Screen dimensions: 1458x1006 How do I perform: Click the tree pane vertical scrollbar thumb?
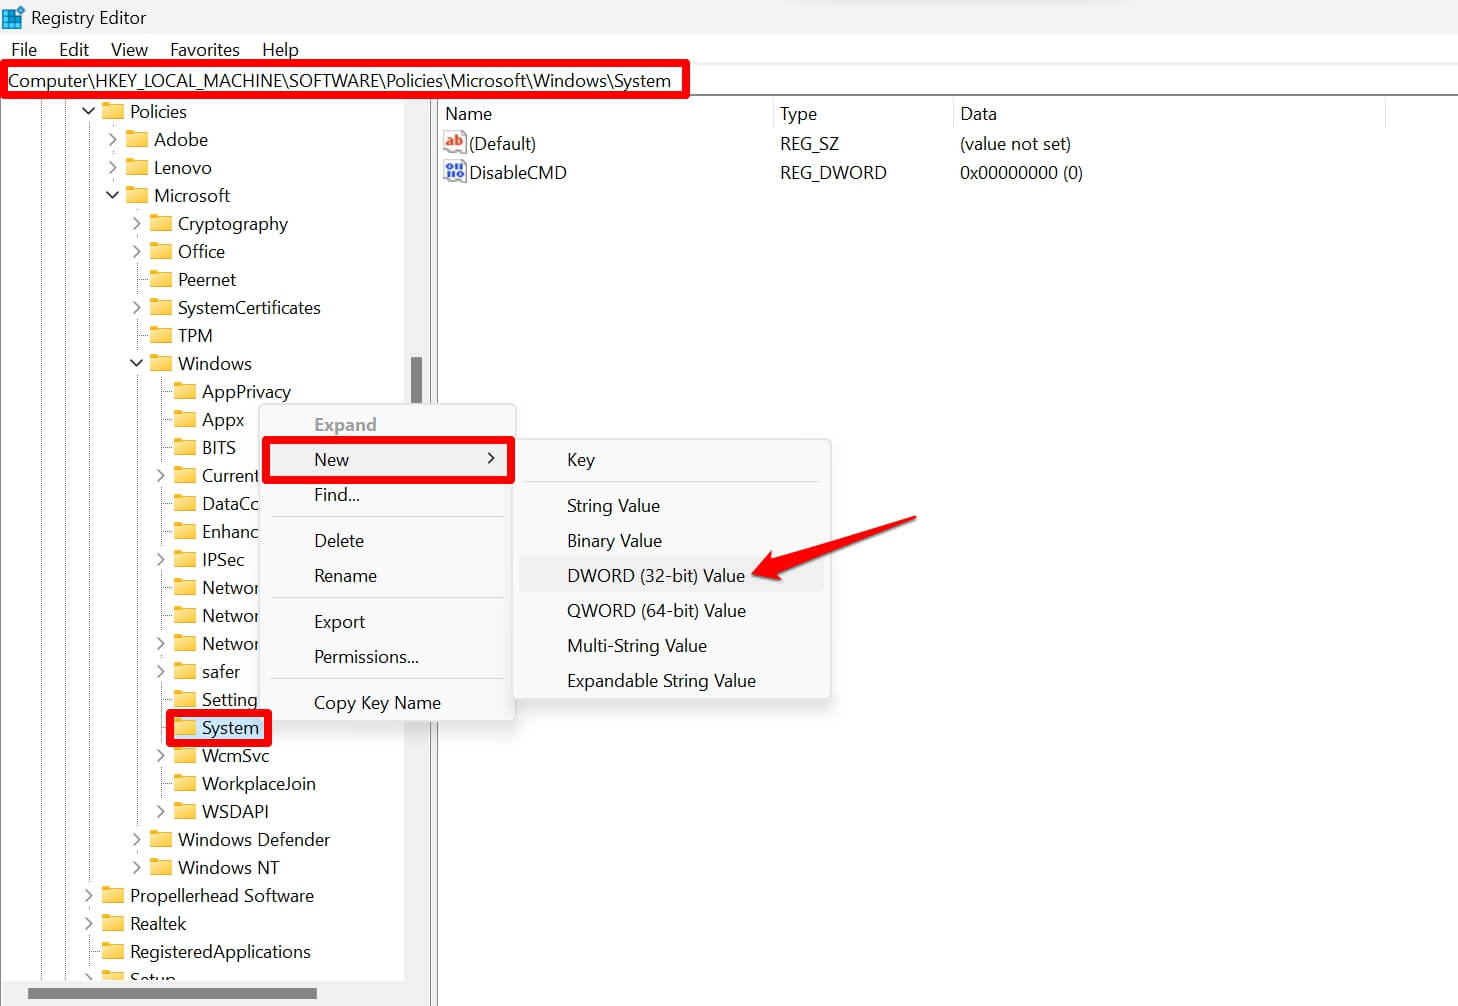point(416,380)
